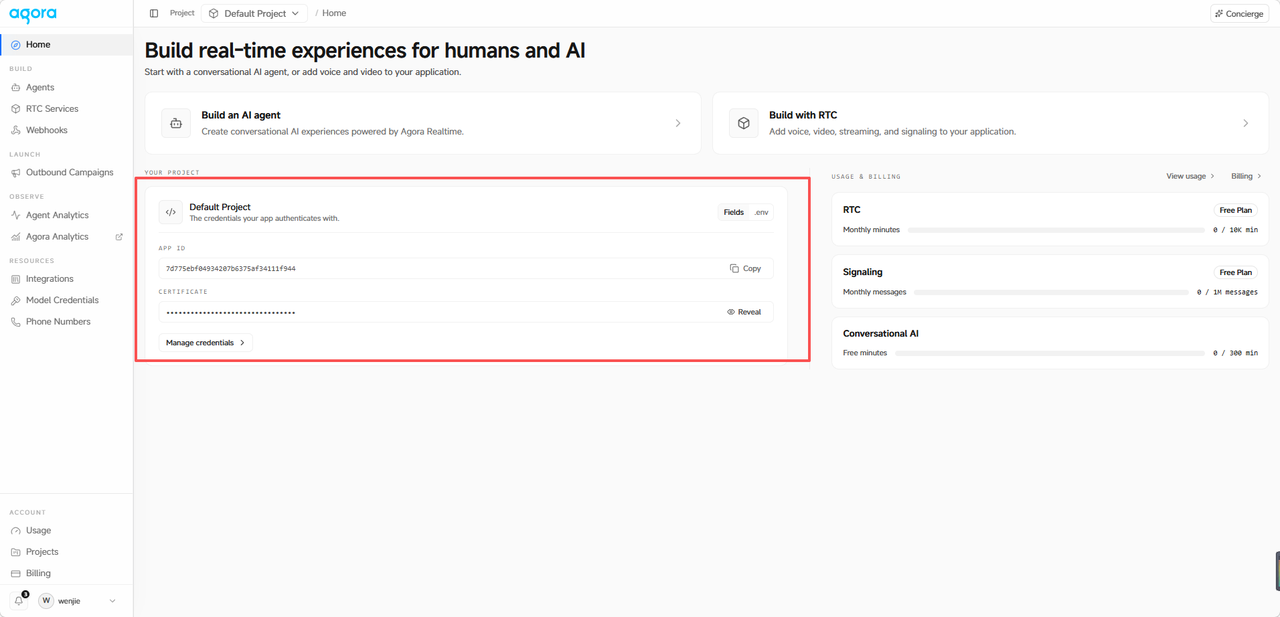Viewport: 1280px width, 617px height.
Task: Click the Conversational AI Free minutes bar
Action: (1049, 353)
